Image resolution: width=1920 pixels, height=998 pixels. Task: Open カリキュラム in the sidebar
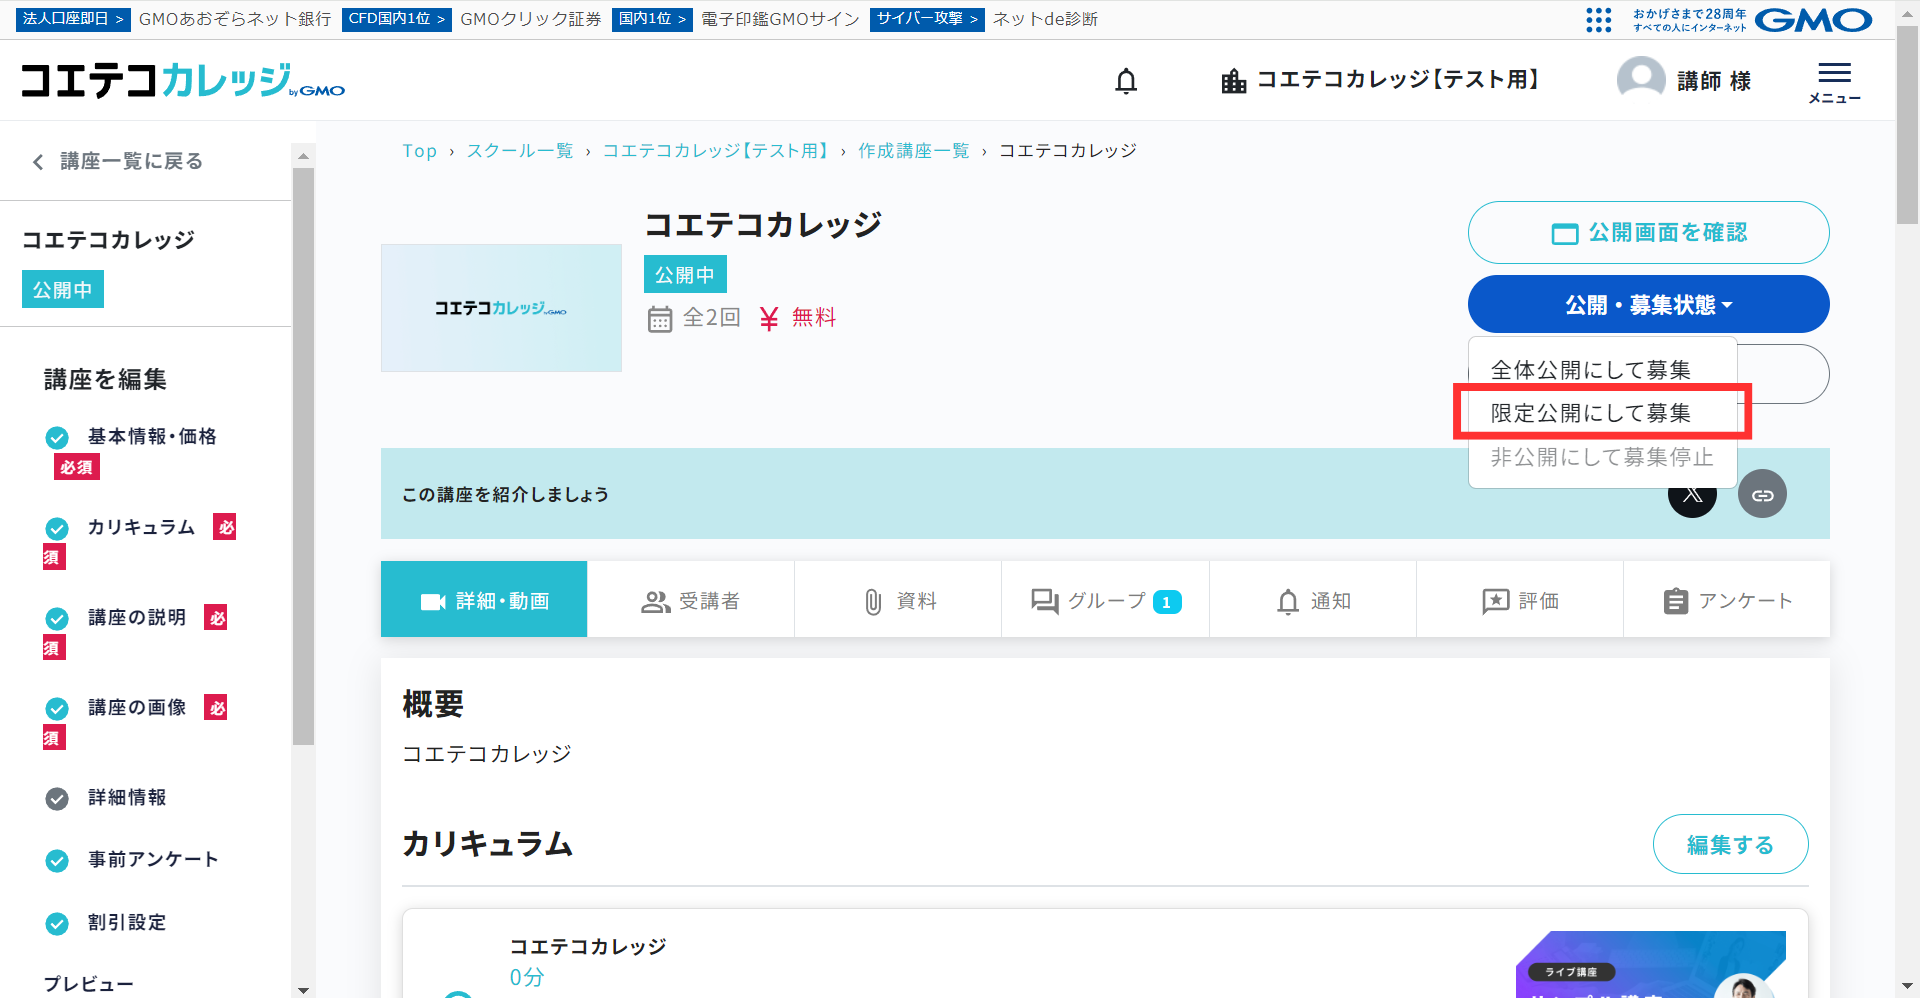click(x=141, y=527)
